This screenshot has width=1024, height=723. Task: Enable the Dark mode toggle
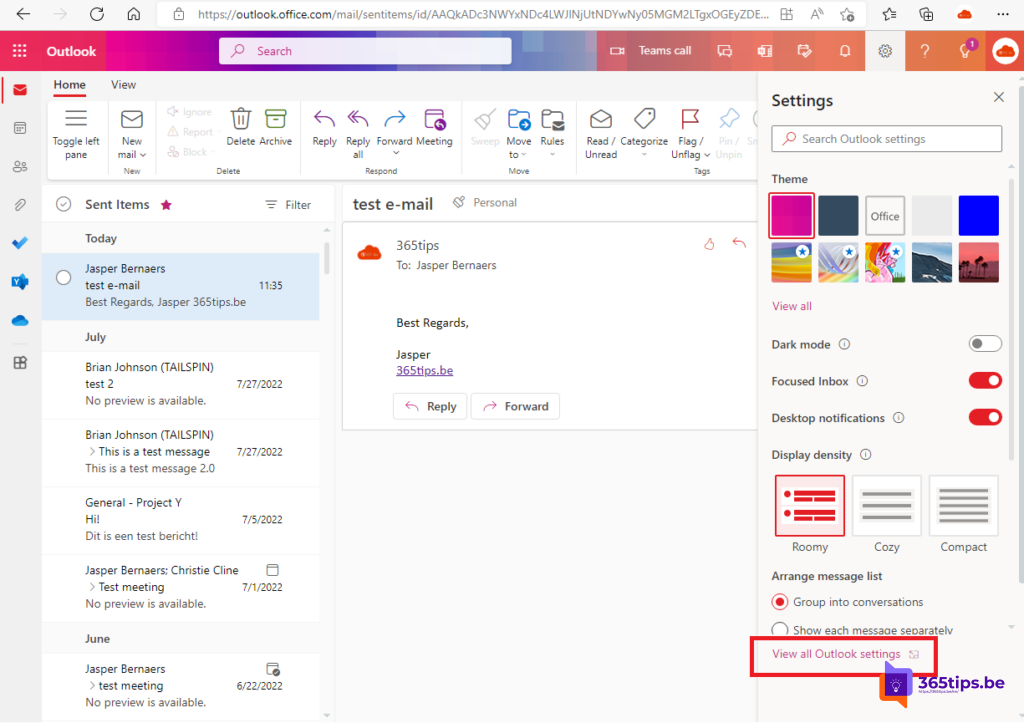click(984, 344)
